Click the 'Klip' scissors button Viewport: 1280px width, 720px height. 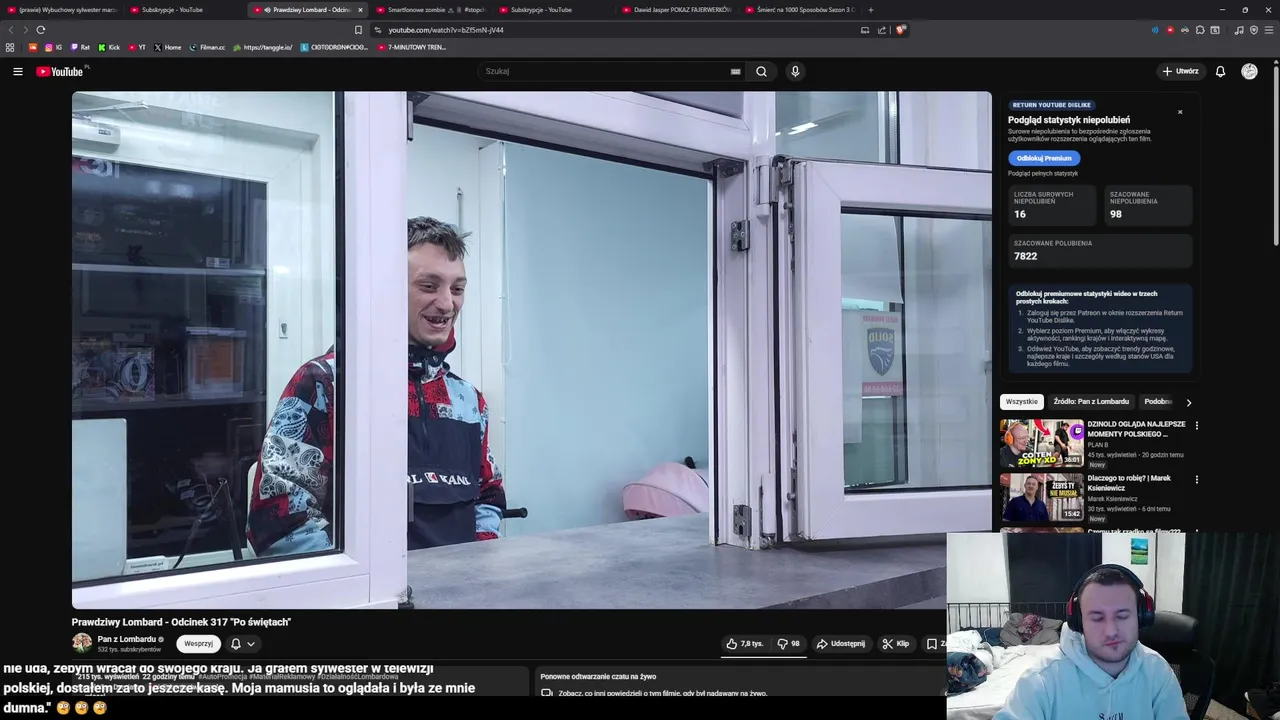896,644
